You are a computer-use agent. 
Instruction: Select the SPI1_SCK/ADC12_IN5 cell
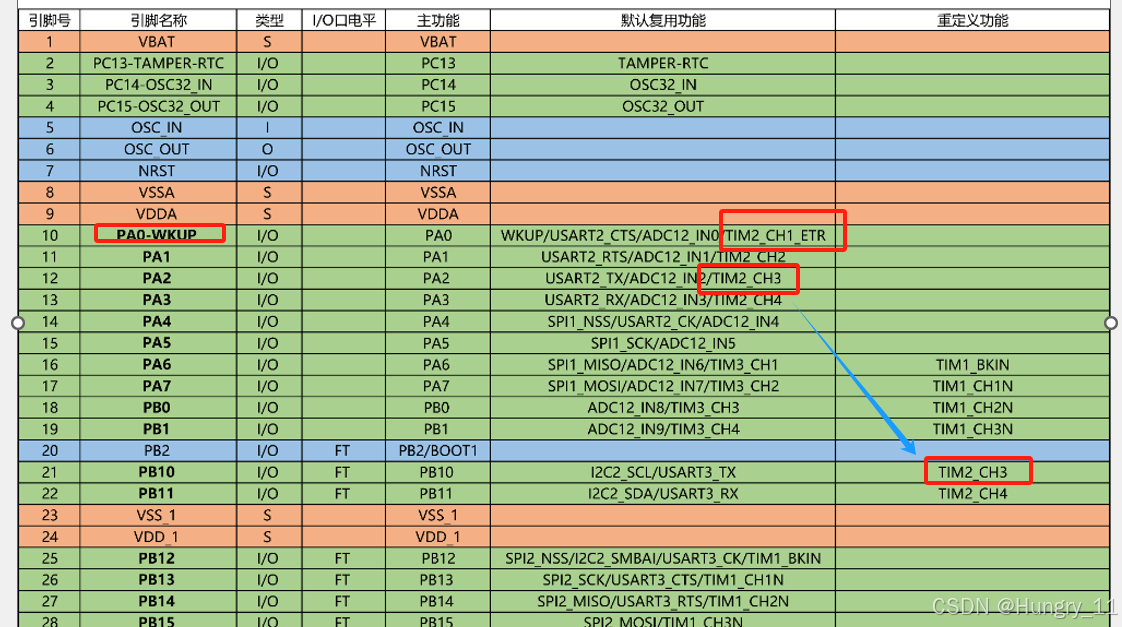663,343
